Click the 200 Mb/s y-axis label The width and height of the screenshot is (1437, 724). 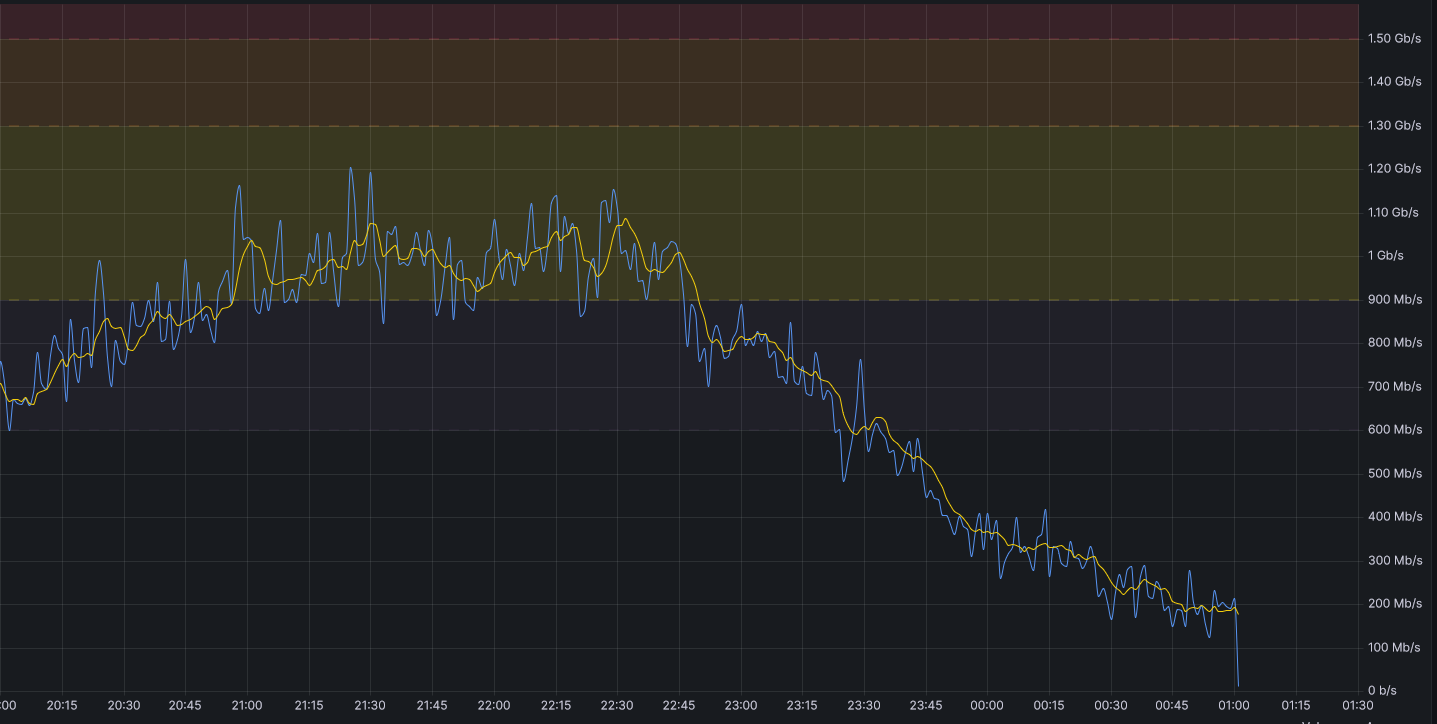tap(1394, 604)
